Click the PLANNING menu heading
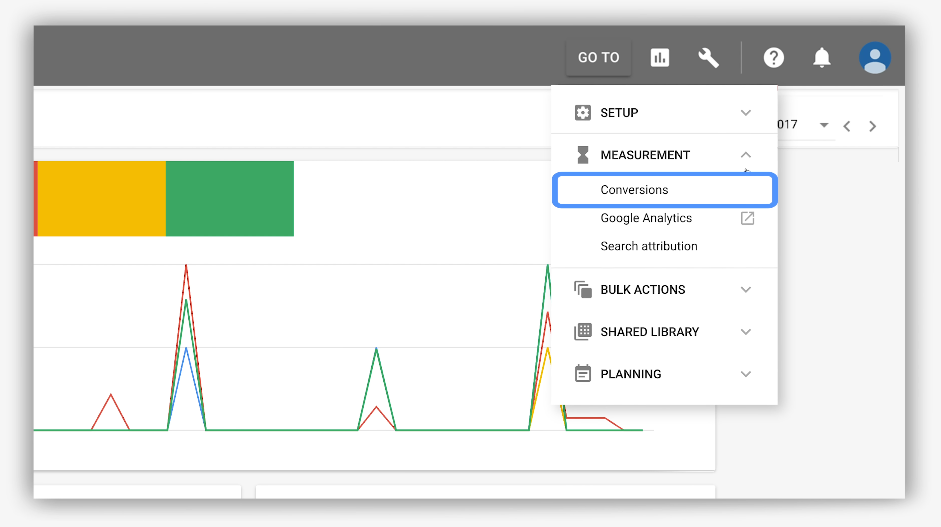Viewport: 941px width, 527px height. click(x=631, y=373)
